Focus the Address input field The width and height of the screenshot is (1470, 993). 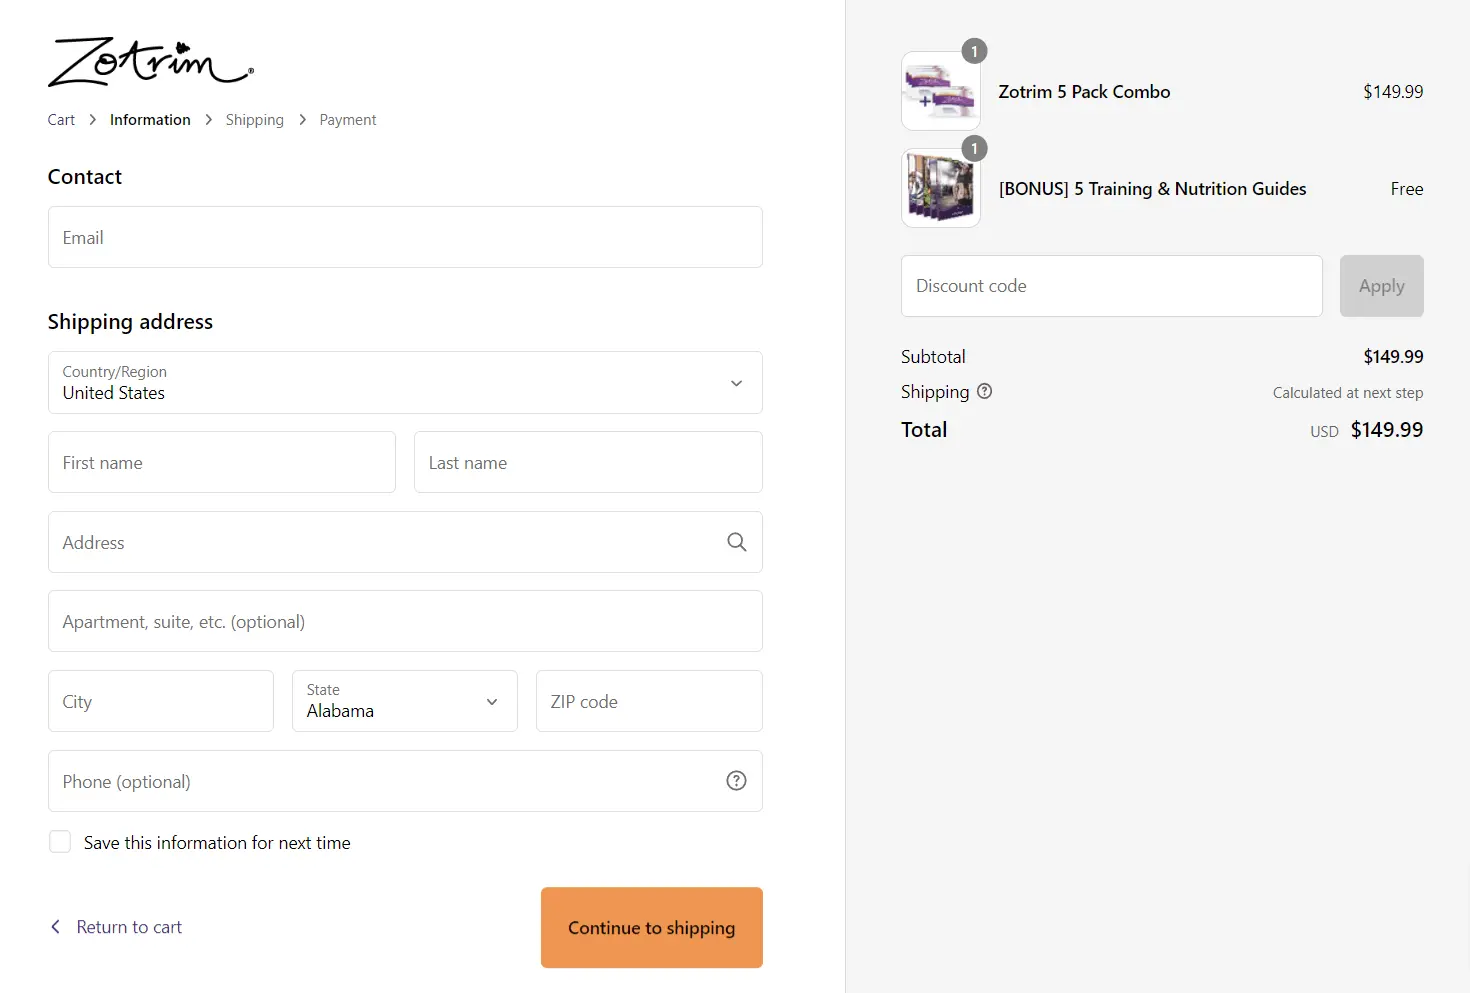point(405,542)
